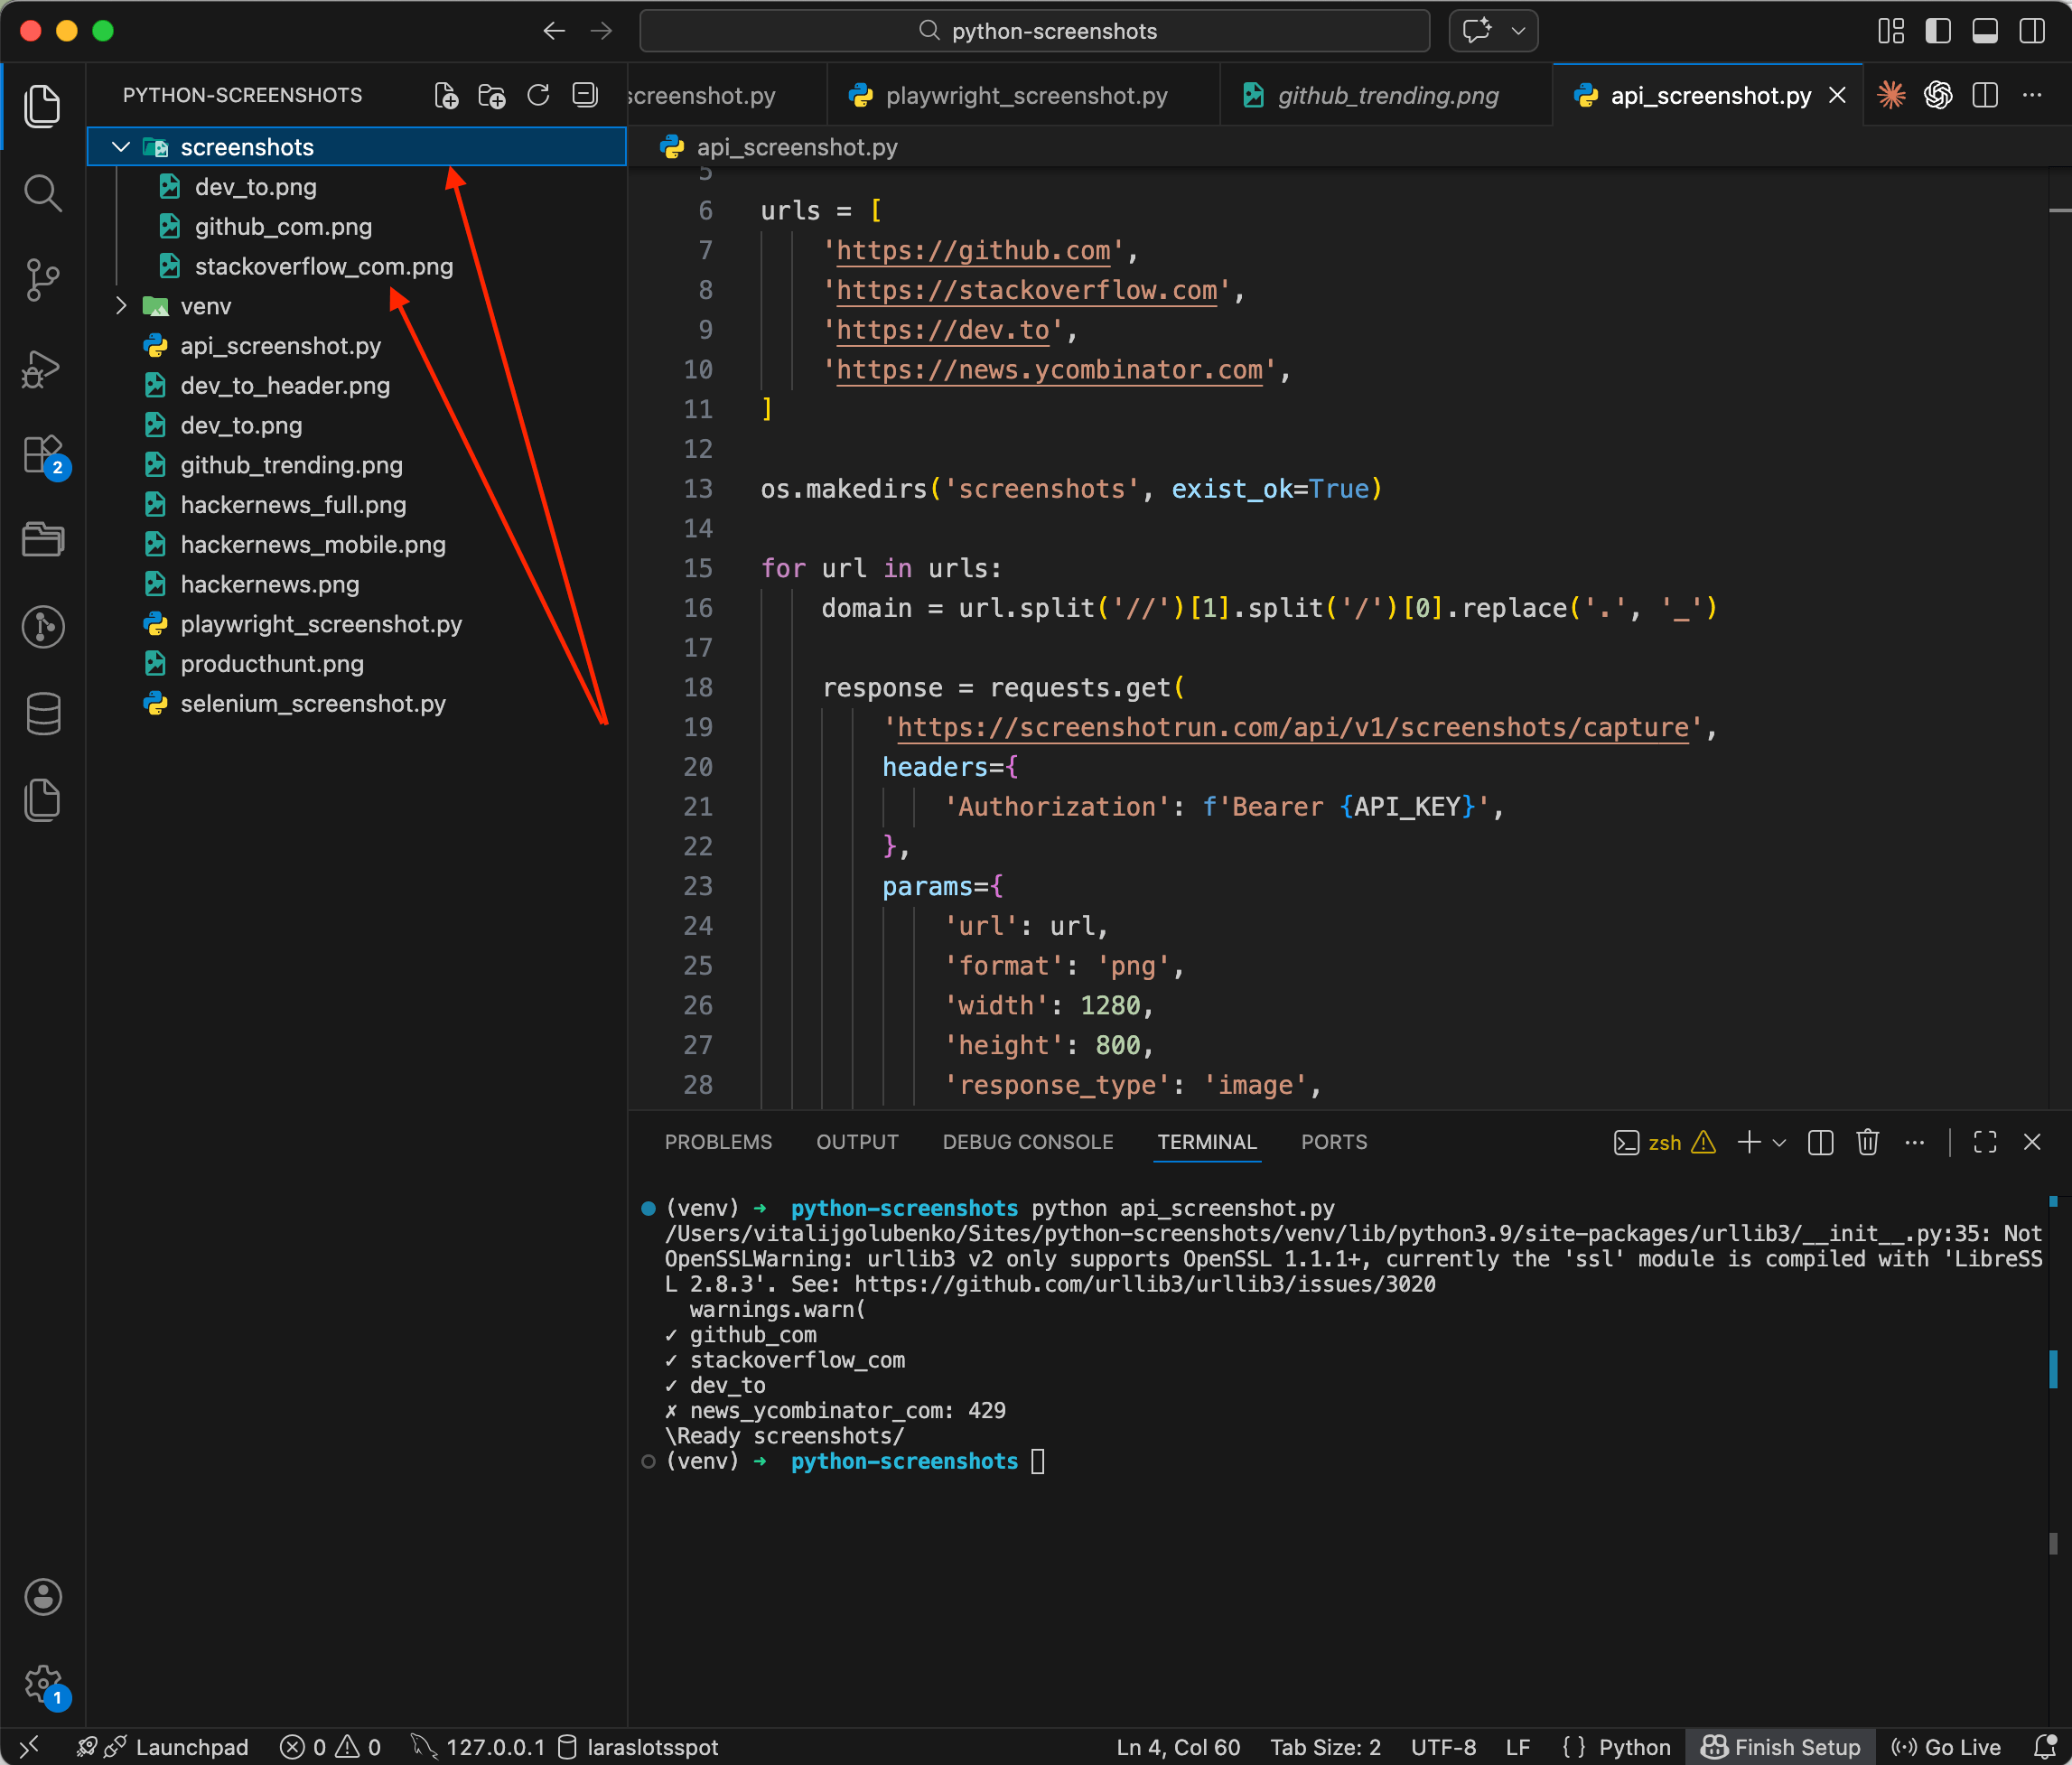Open the Extensions view with badge 2

click(43, 455)
